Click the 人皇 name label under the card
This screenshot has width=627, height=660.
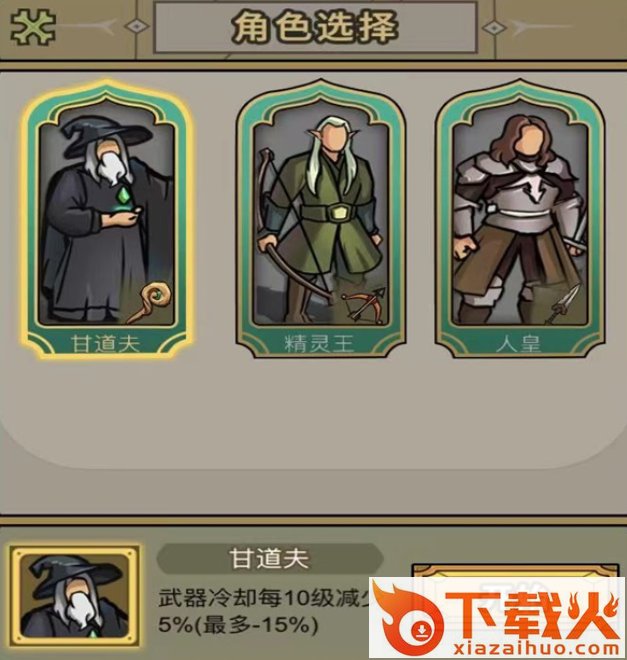[x=518, y=344]
